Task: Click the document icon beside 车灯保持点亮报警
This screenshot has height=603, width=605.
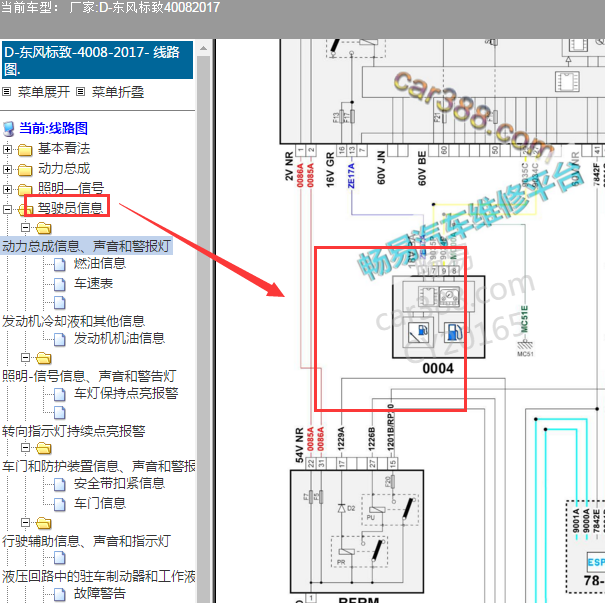Action: click(59, 395)
